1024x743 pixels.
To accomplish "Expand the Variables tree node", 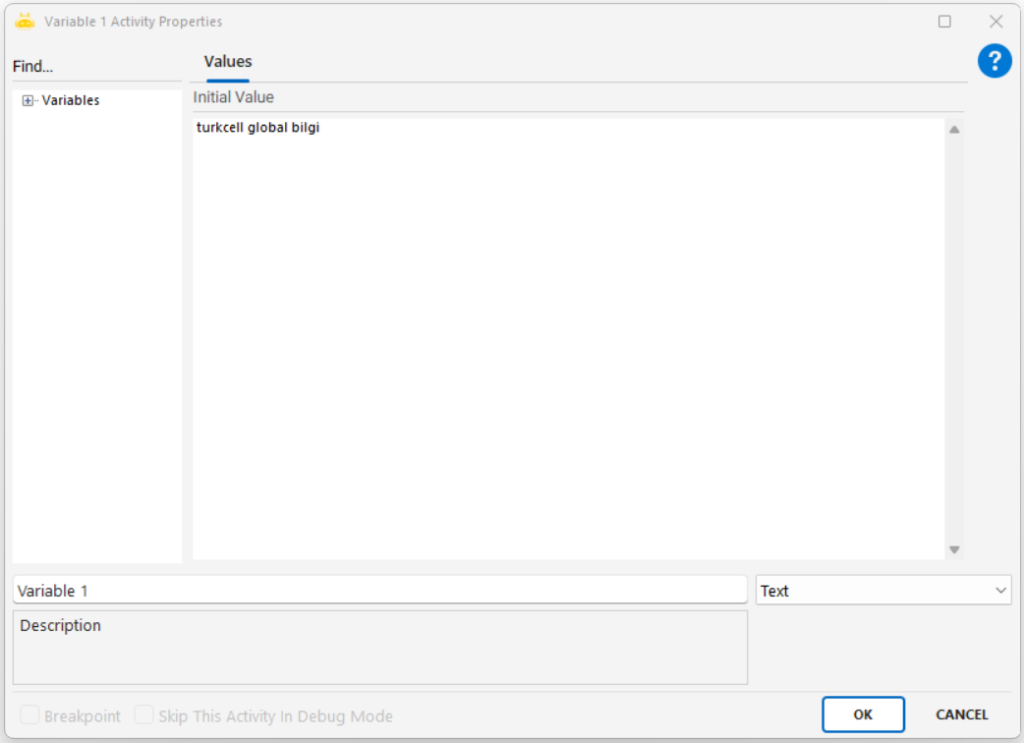I will point(28,101).
